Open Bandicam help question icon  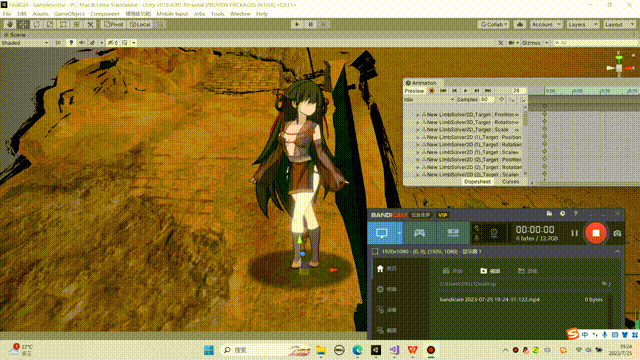(x=576, y=214)
